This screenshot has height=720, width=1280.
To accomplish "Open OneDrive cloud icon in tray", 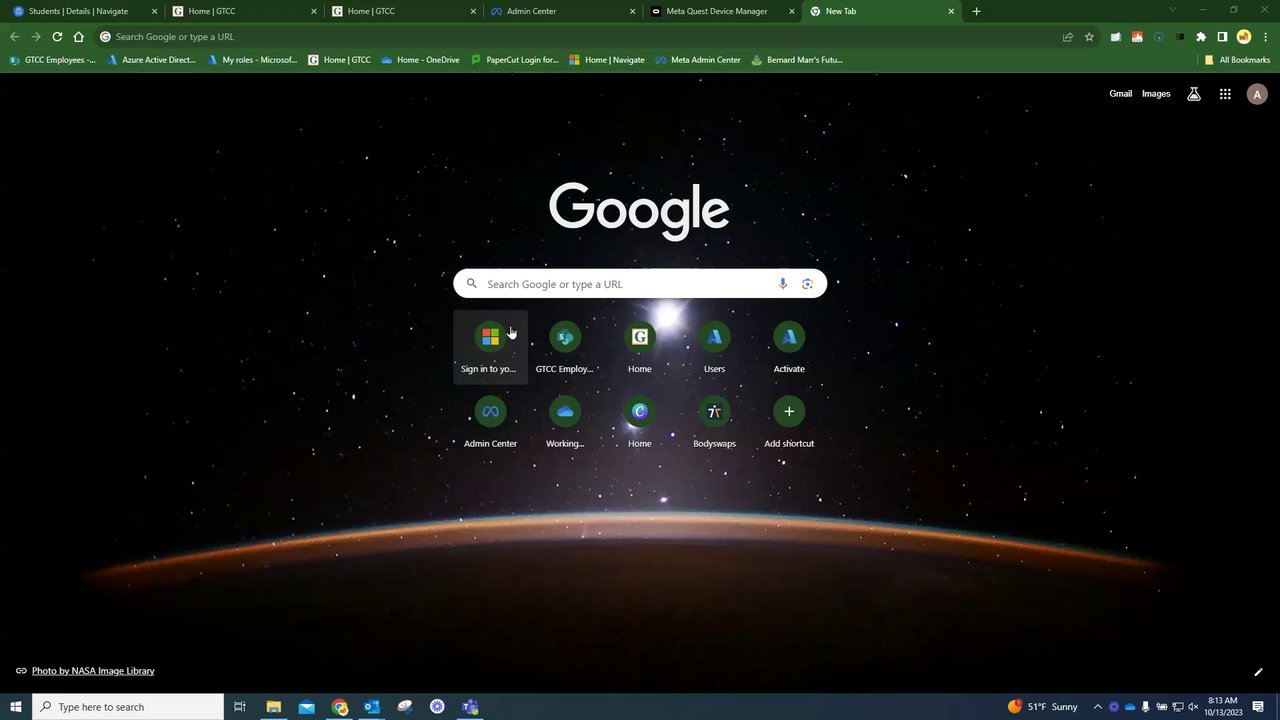I will [1130, 707].
